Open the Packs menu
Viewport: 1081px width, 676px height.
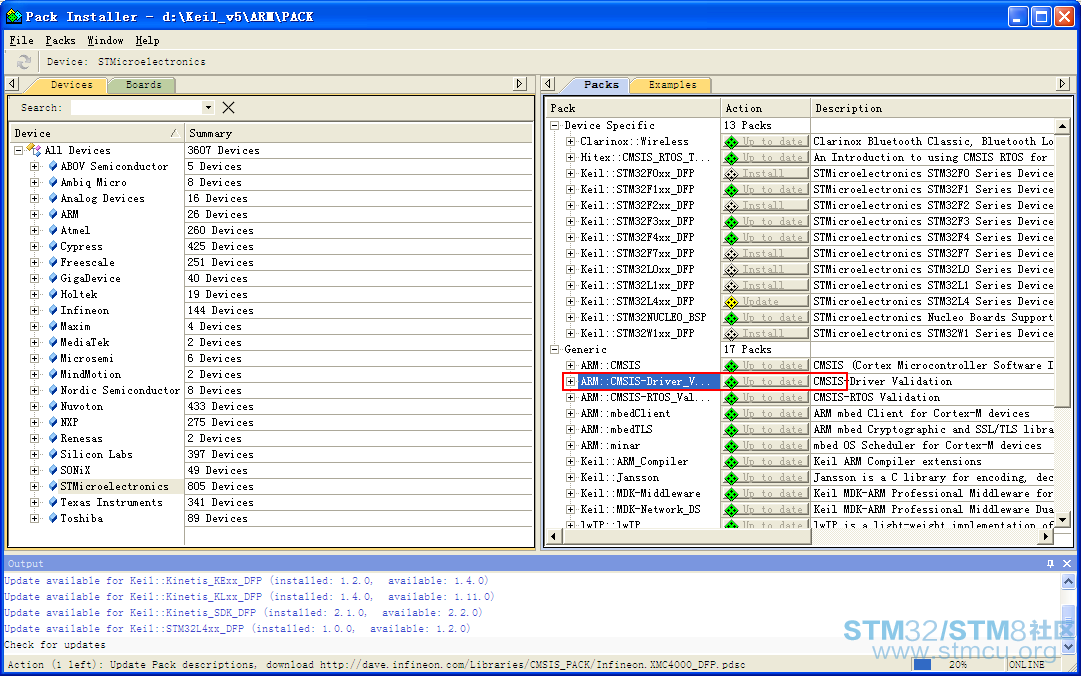(x=60, y=41)
